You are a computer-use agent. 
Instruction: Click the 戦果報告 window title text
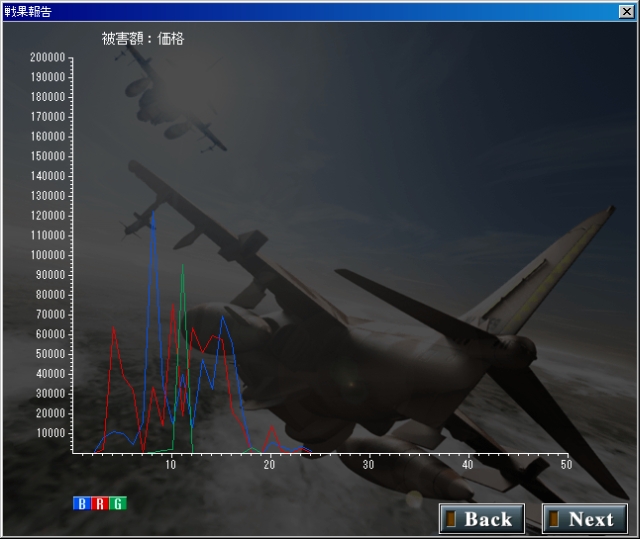[28, 11]
